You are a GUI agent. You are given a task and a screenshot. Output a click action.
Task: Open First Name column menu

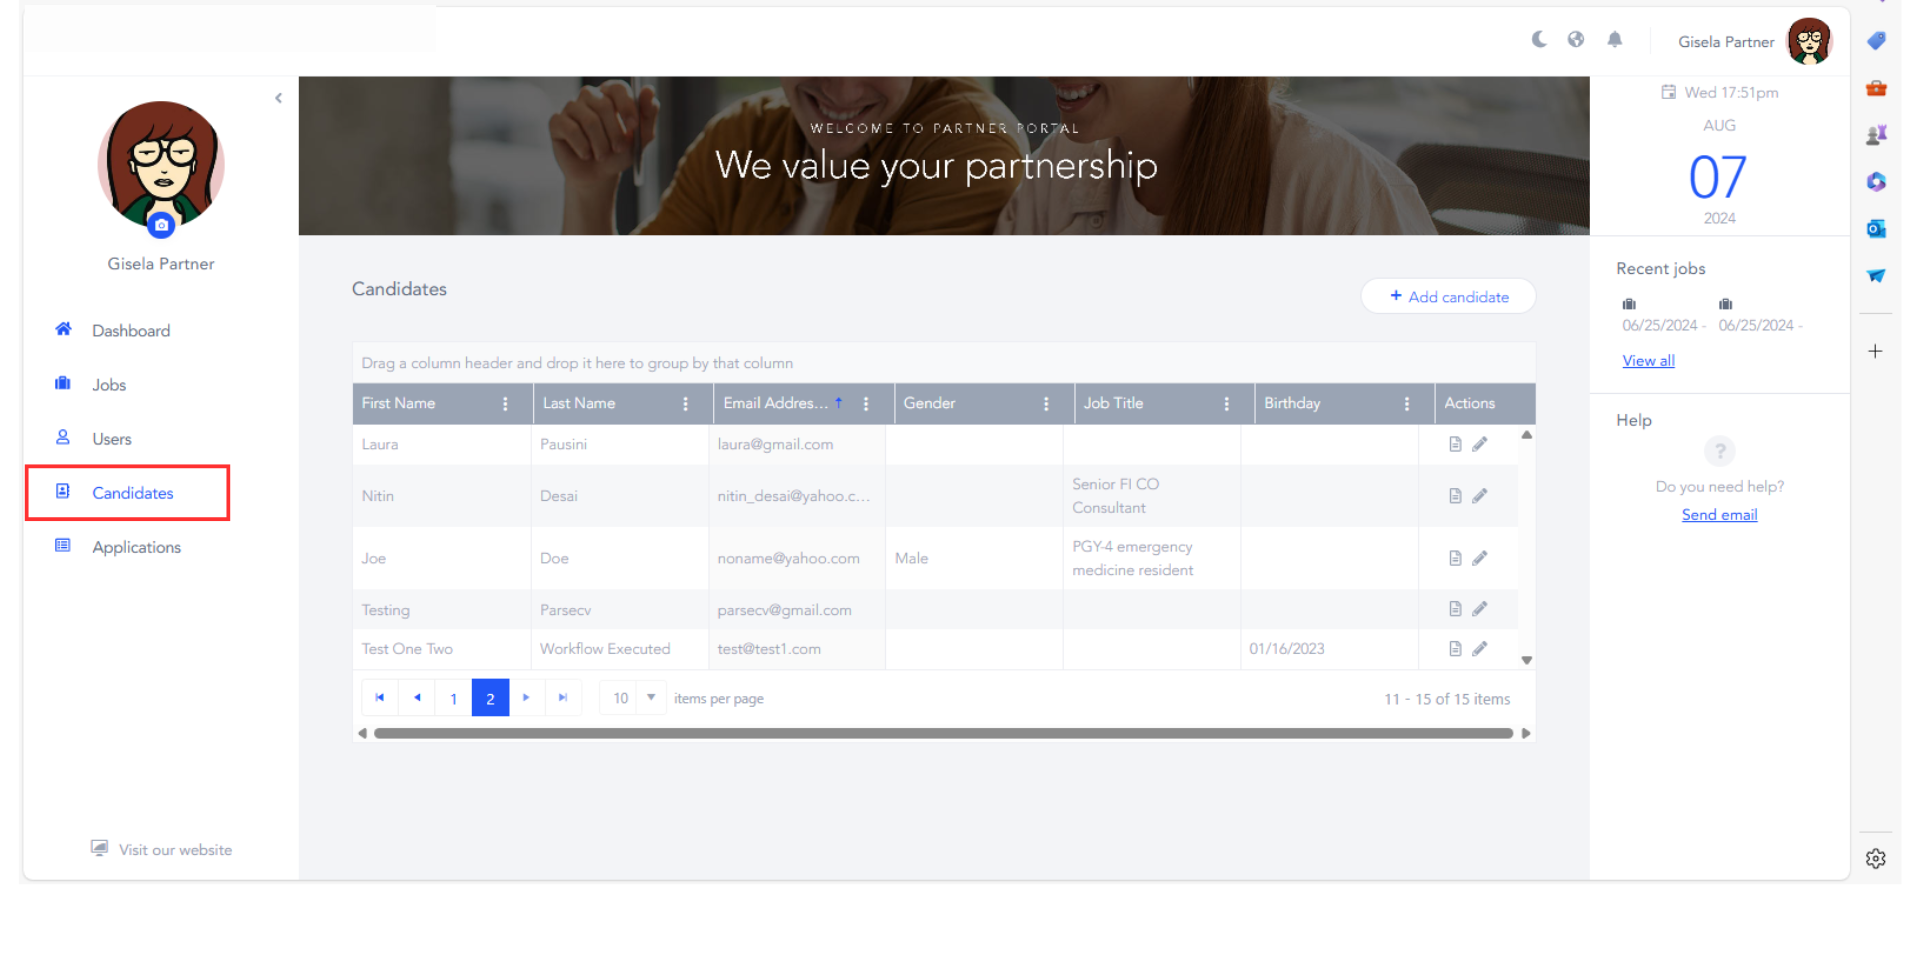point(505,404)
